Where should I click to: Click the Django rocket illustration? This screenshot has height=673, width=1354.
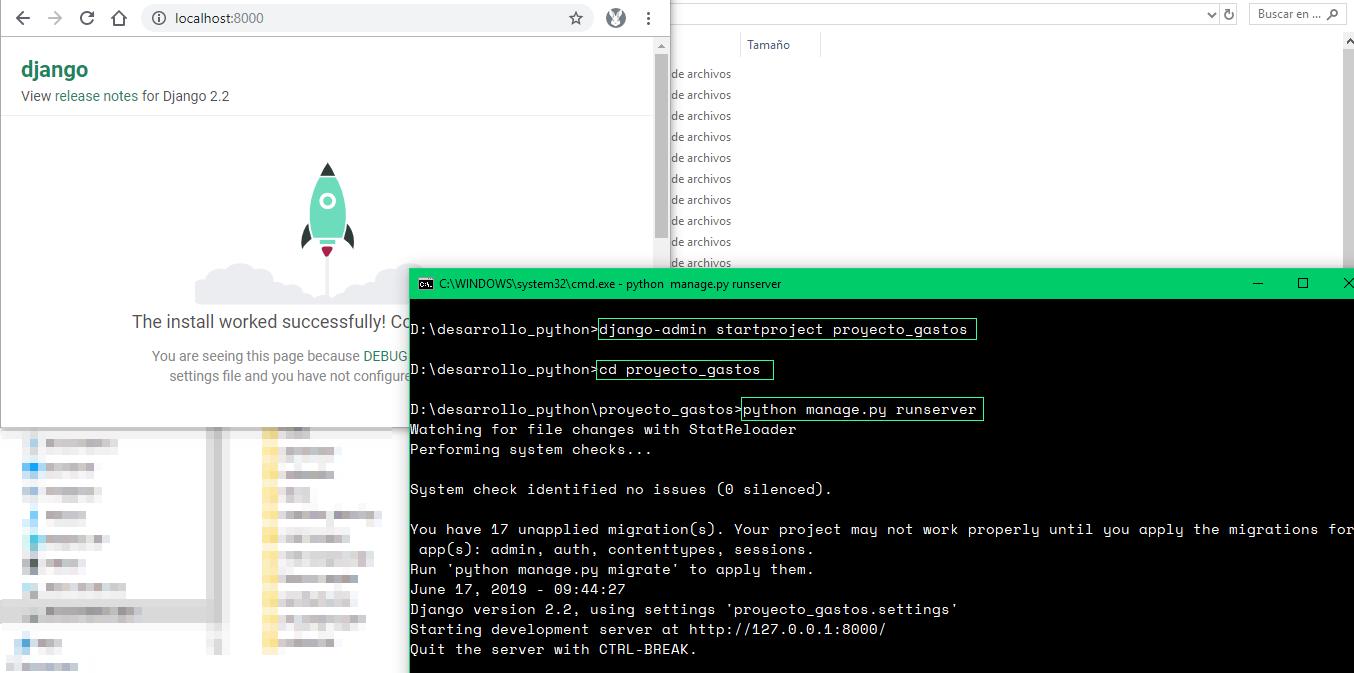(x=327, y=211)
